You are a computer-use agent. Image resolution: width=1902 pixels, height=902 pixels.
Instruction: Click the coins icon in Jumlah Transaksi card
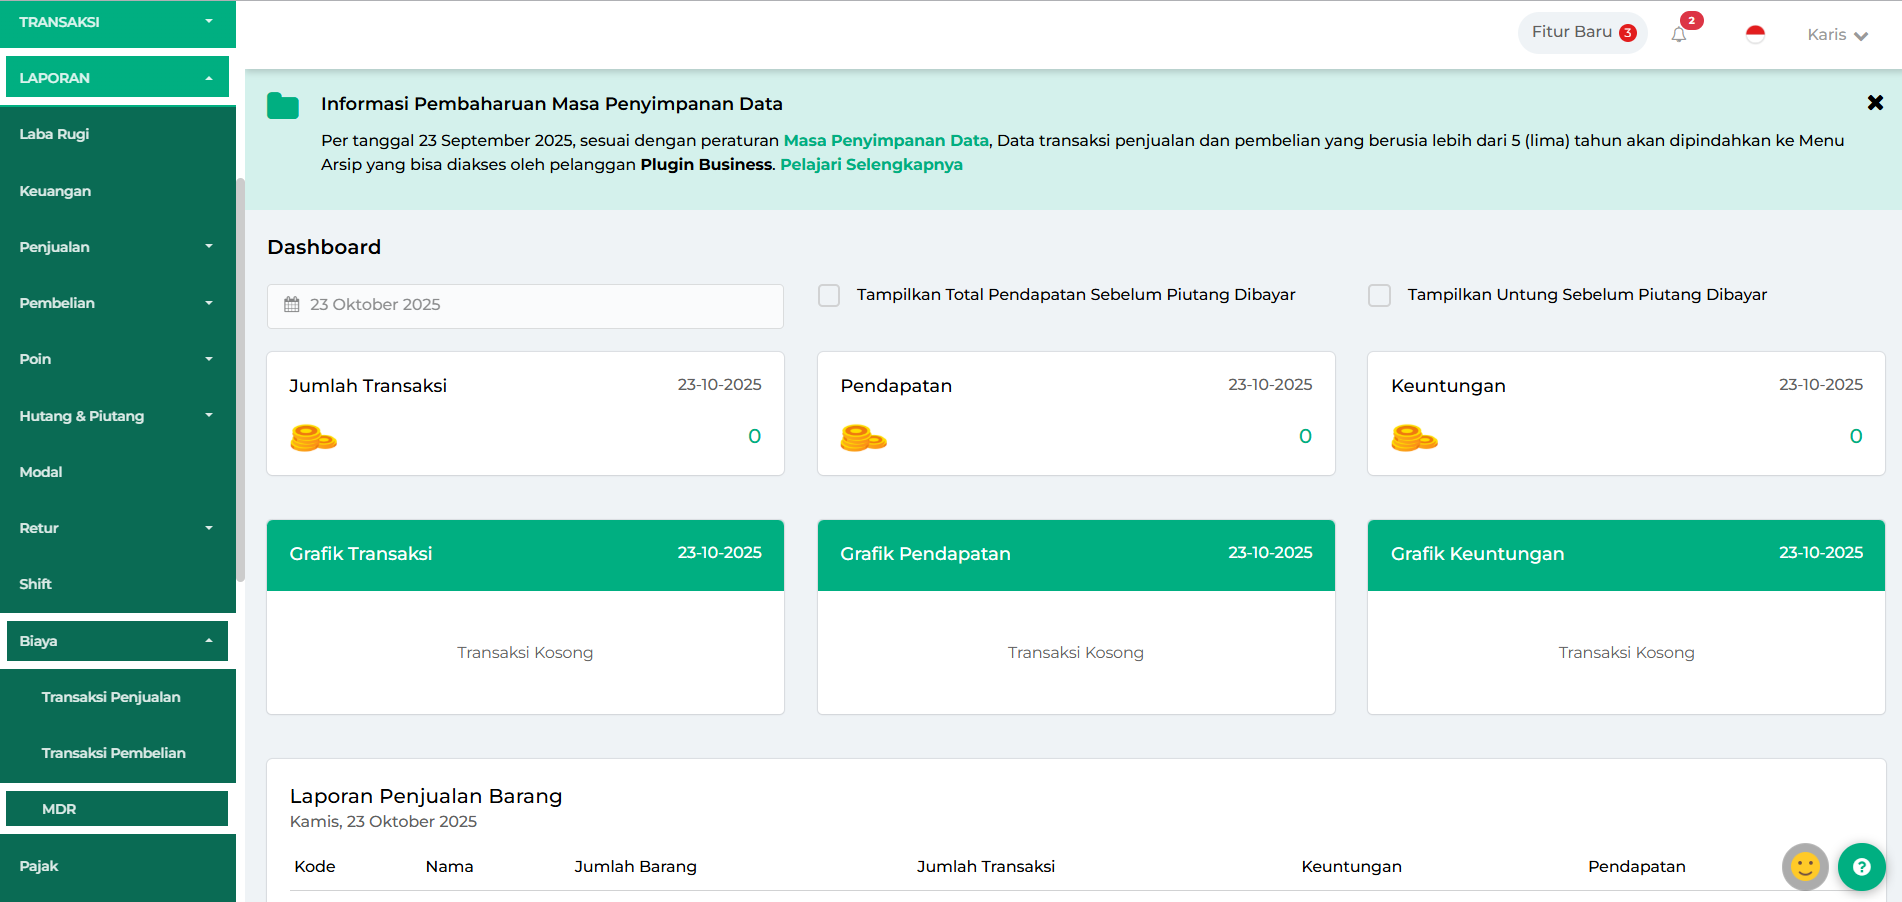click(313, 438)
